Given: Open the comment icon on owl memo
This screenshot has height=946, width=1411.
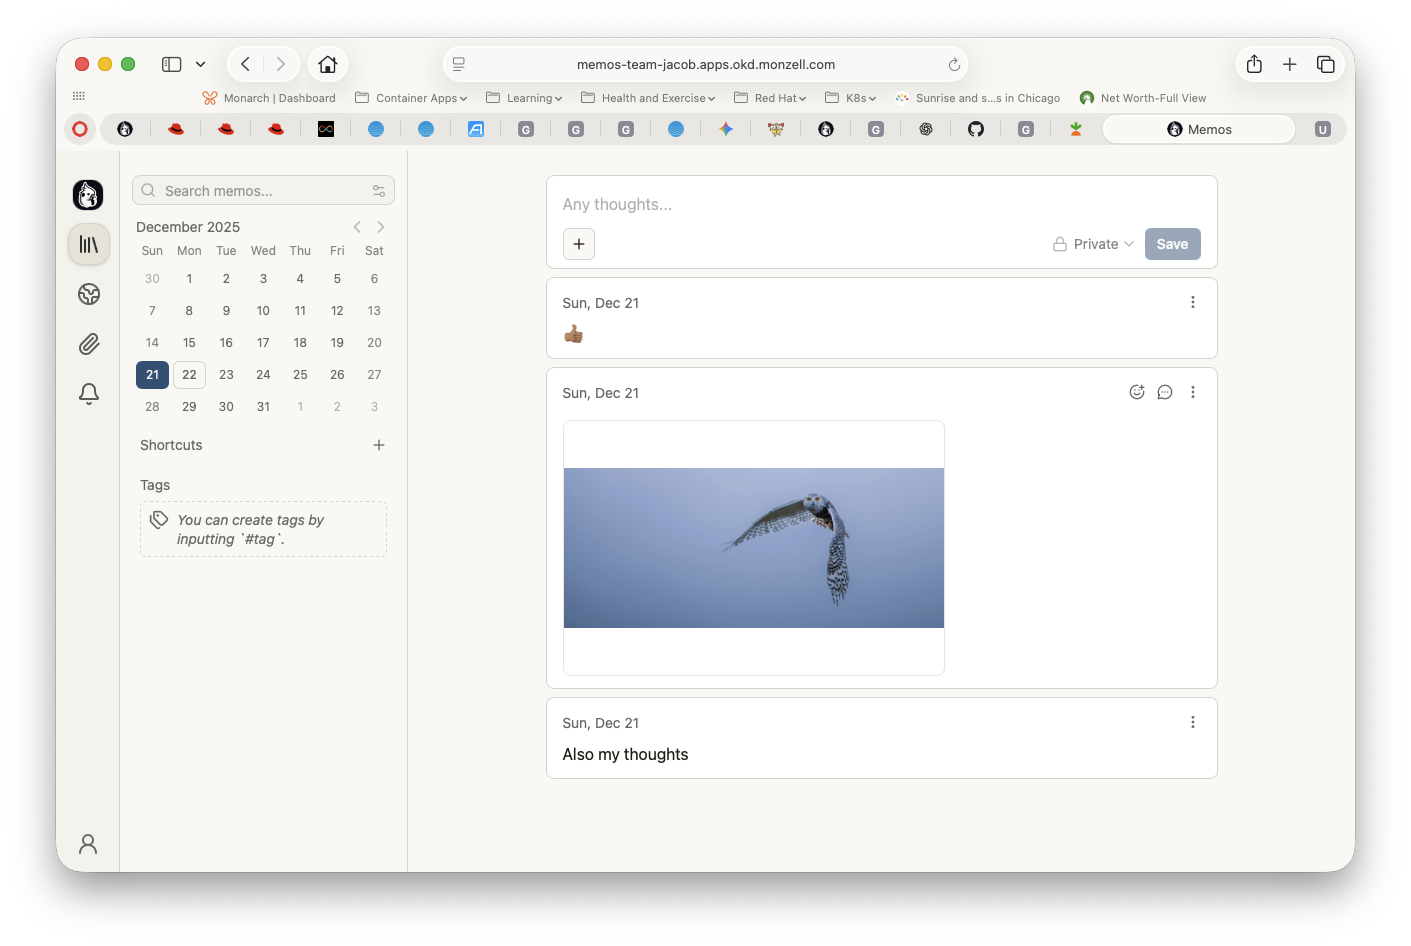Looking at the screenshot, I should point(1164,392).
